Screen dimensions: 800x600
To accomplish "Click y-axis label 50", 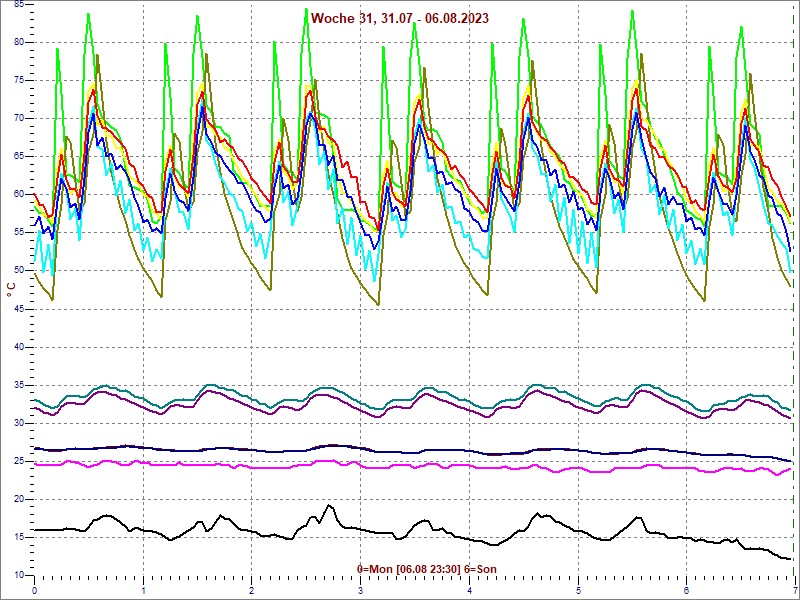I will [19, 270].
